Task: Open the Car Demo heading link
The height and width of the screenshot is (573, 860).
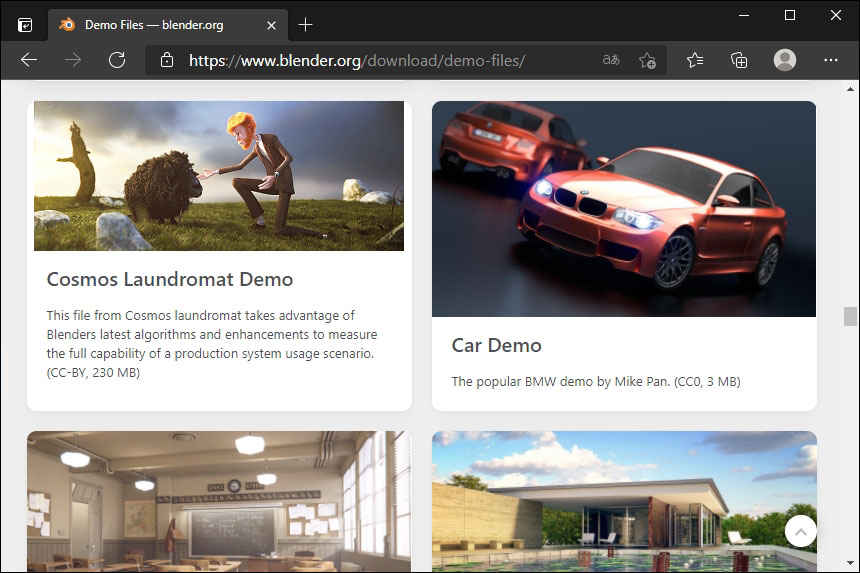Action: (496, 345)
